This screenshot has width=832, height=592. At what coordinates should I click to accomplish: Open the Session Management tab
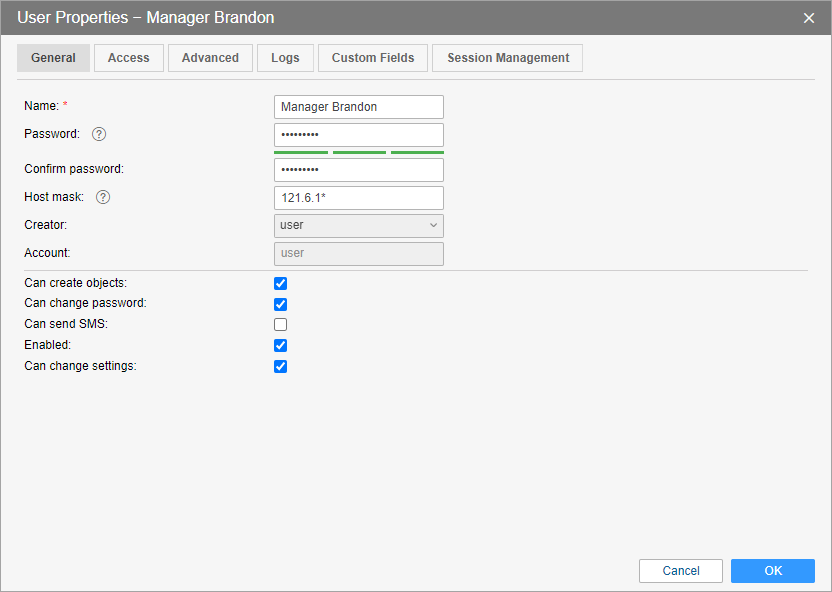(508, 58)
